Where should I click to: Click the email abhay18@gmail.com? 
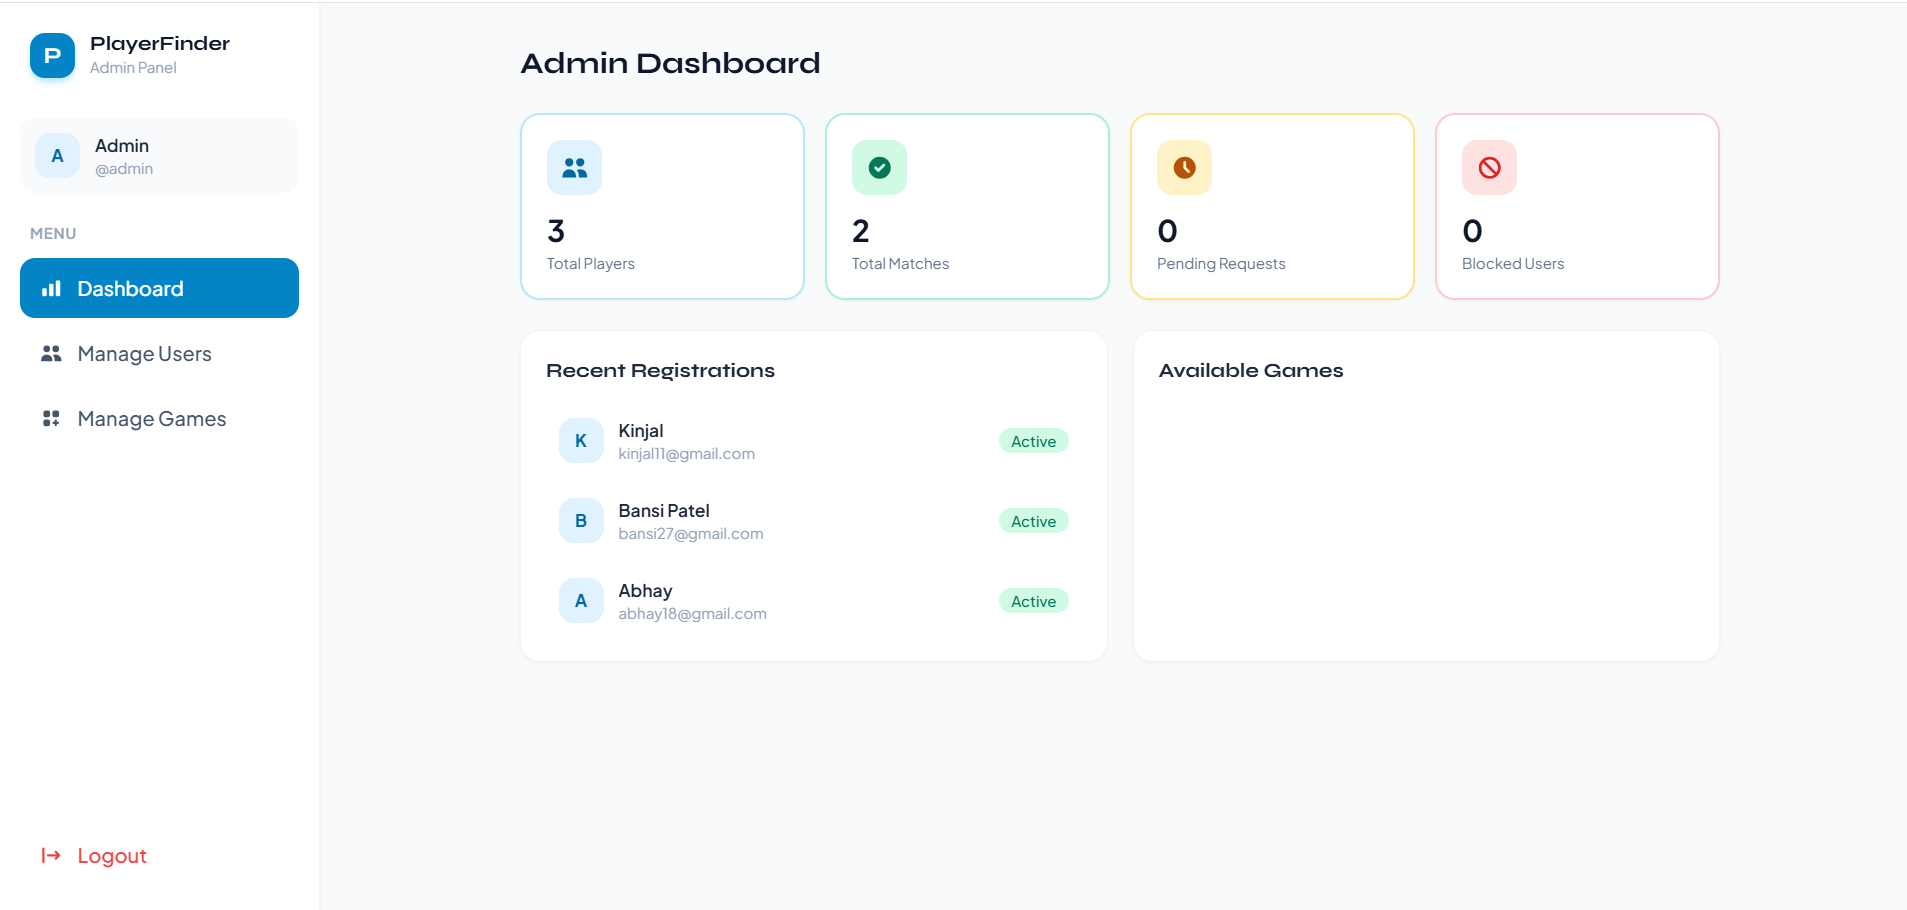(x=693, y=614)
